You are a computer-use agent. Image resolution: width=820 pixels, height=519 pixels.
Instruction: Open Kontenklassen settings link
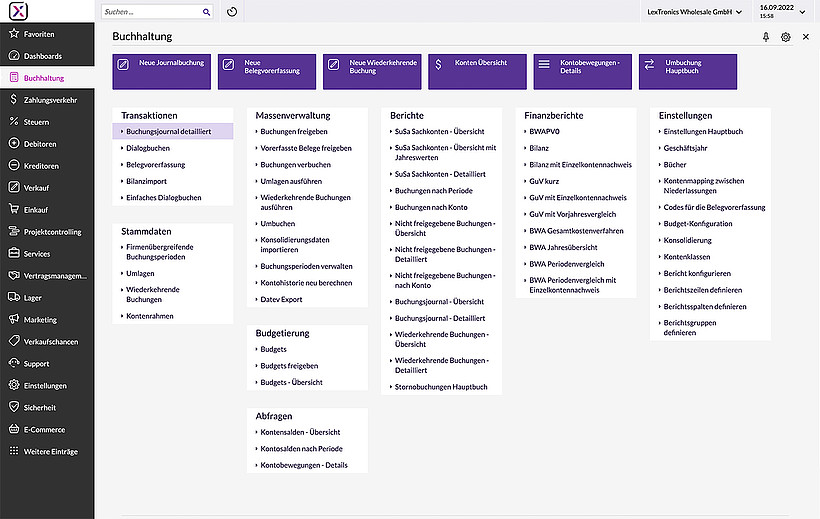687,257
